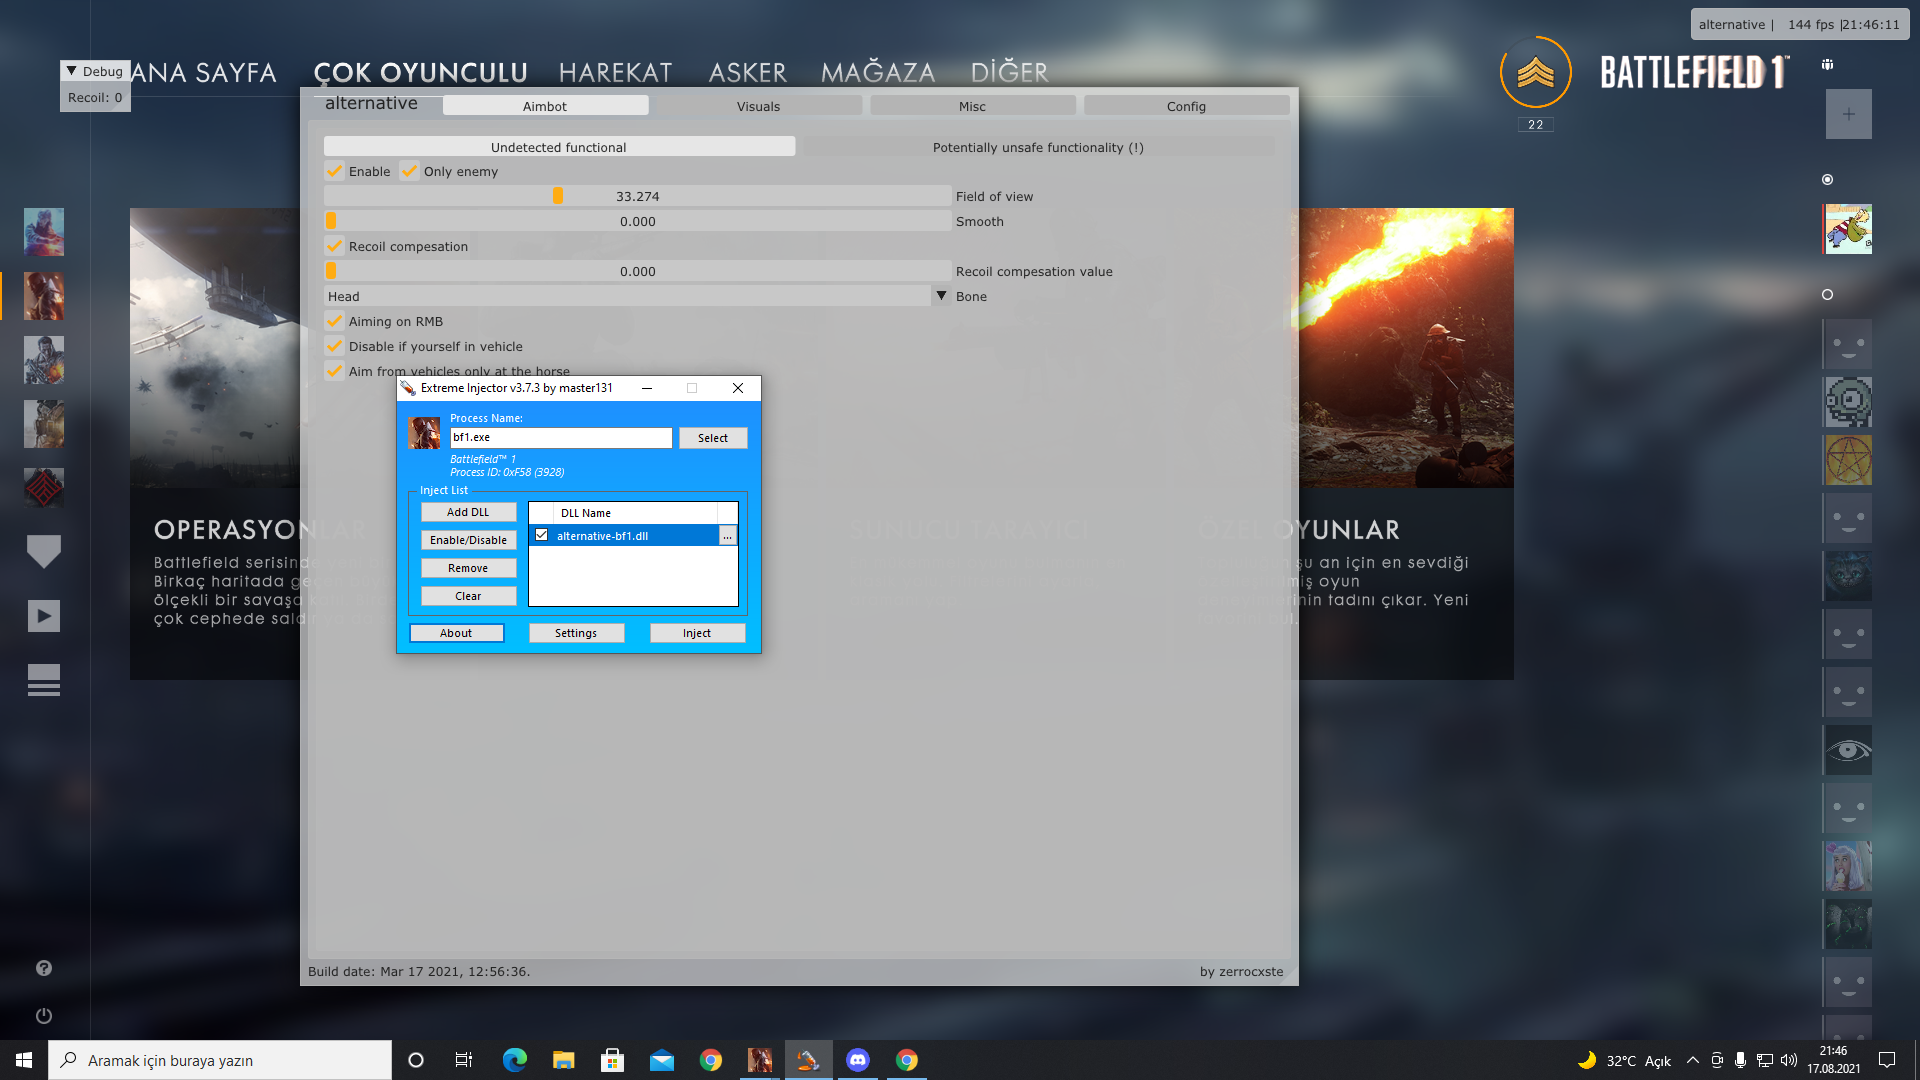Click the Add DLL button
The image size is (1920, 1080).
tap(468, 512)
